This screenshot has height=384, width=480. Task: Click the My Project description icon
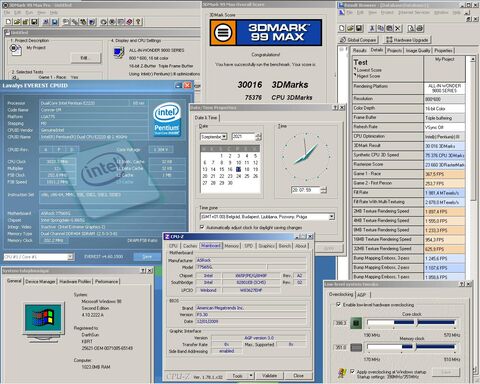[15, 50]
